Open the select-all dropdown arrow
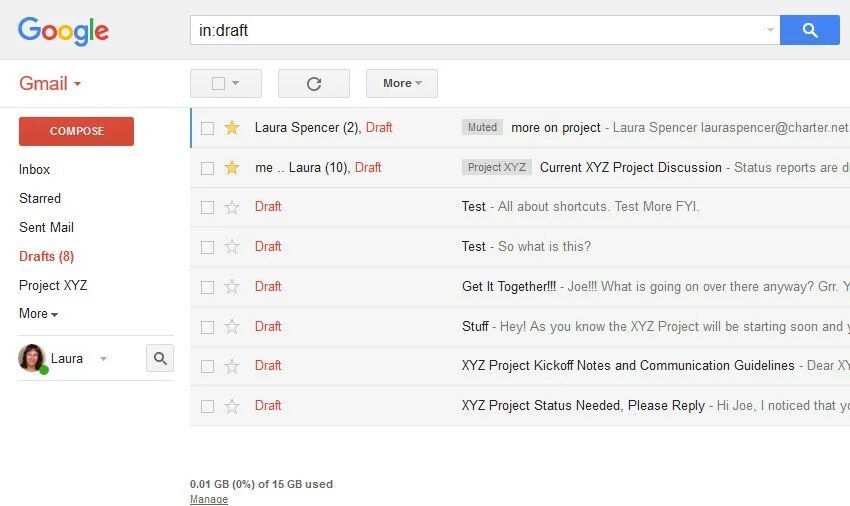Viewport: 850px width, 506px height. (x=236, y=84)
